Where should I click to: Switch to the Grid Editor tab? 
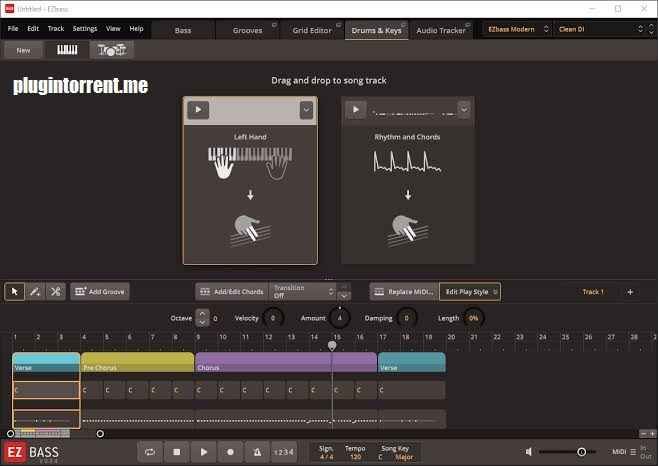point(312,30)
